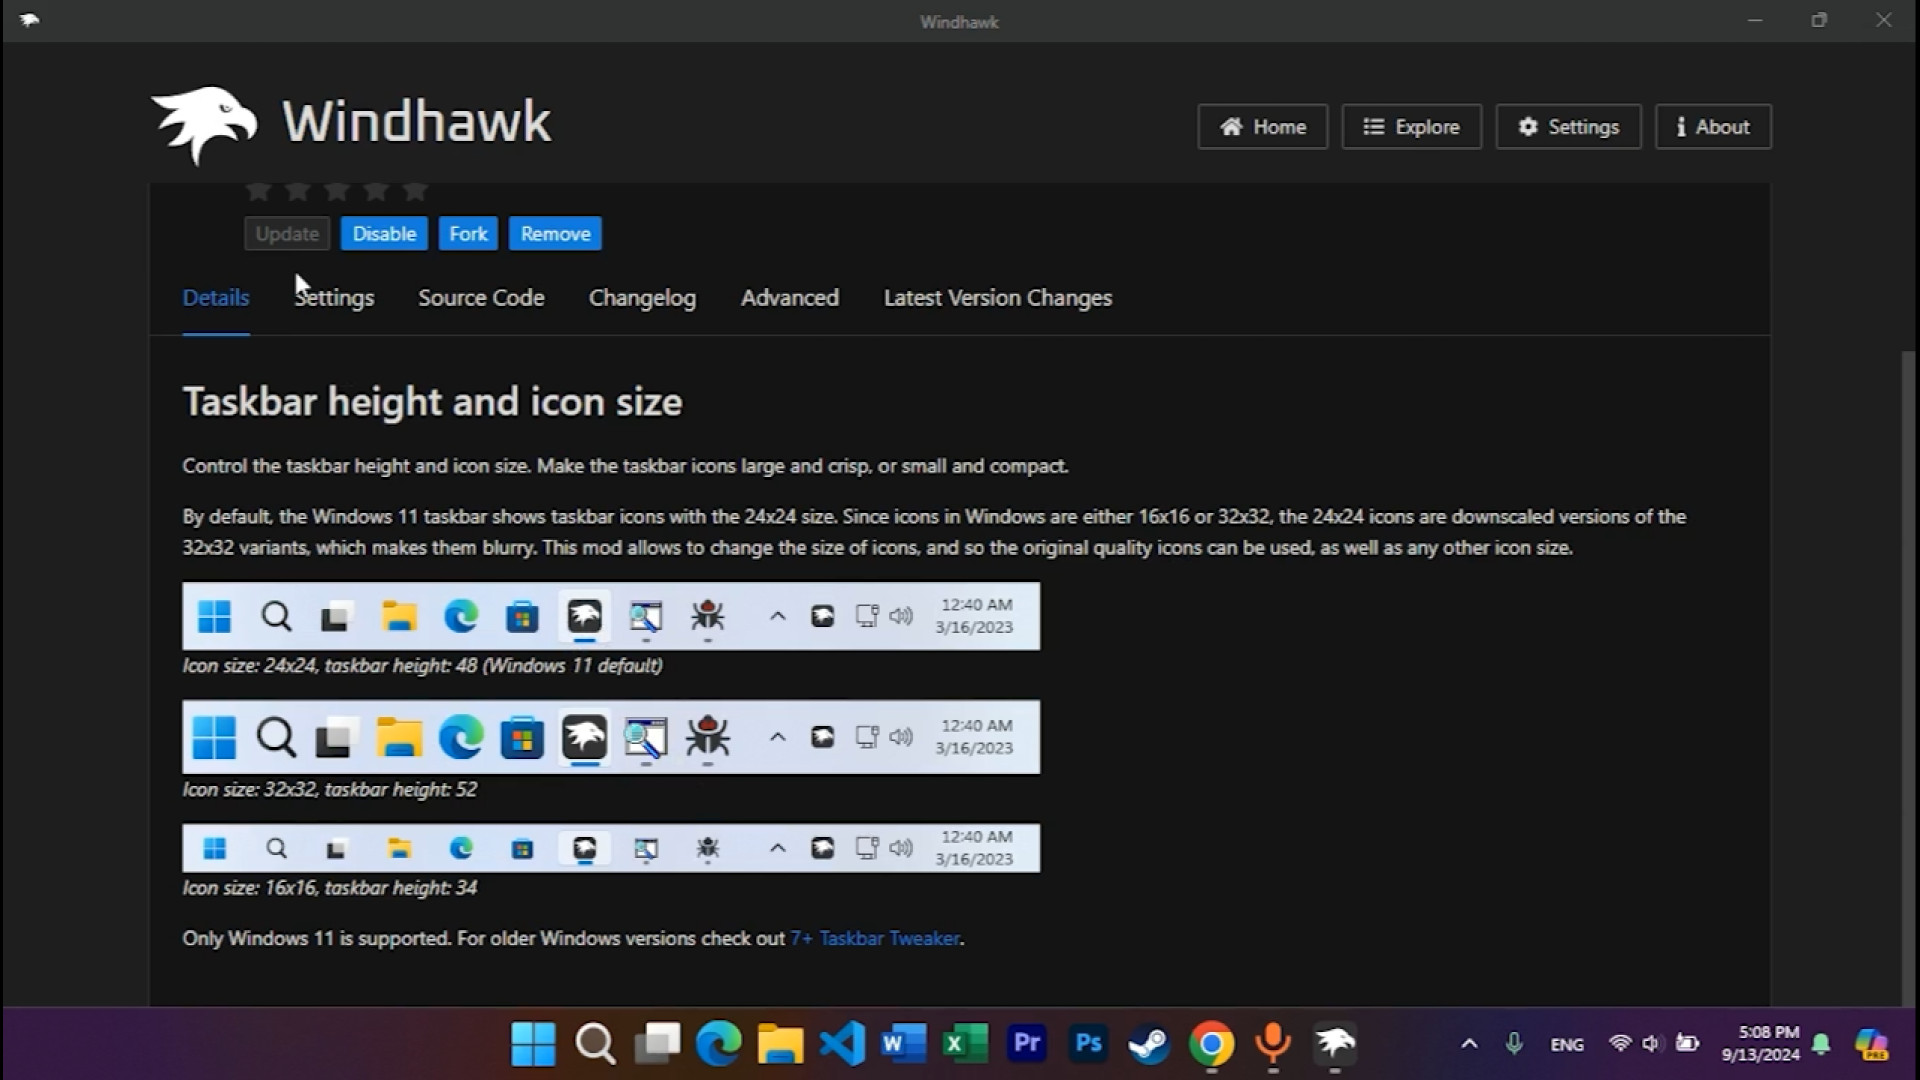Launch Visual Studio Code from taskbar

843,1044
